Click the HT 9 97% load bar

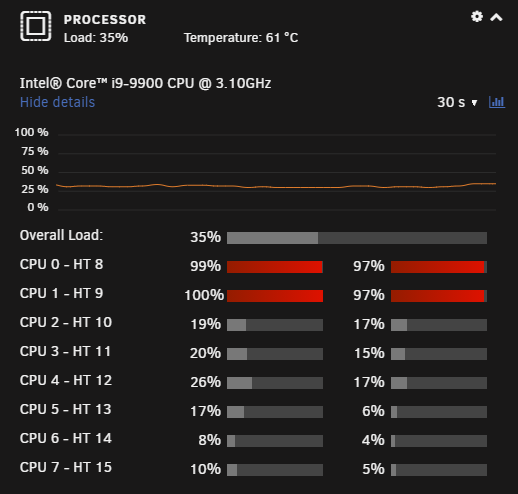tap(439, 296)
